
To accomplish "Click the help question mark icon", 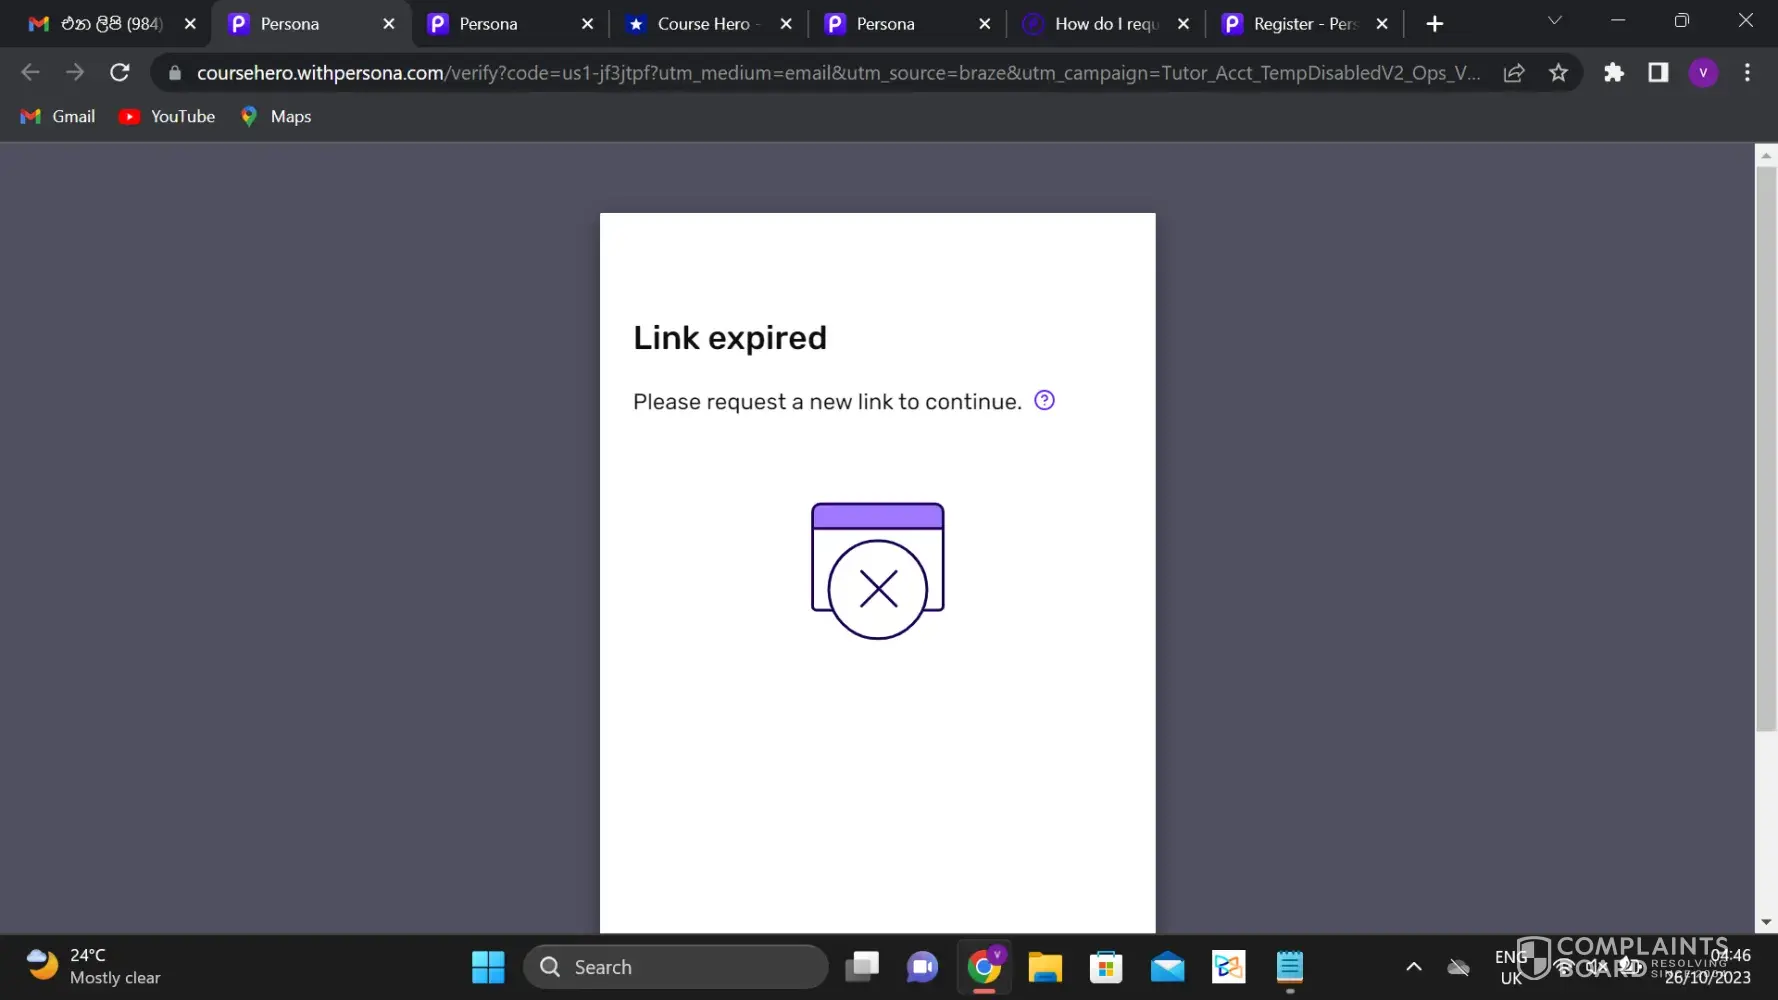I will (1044, 401).
